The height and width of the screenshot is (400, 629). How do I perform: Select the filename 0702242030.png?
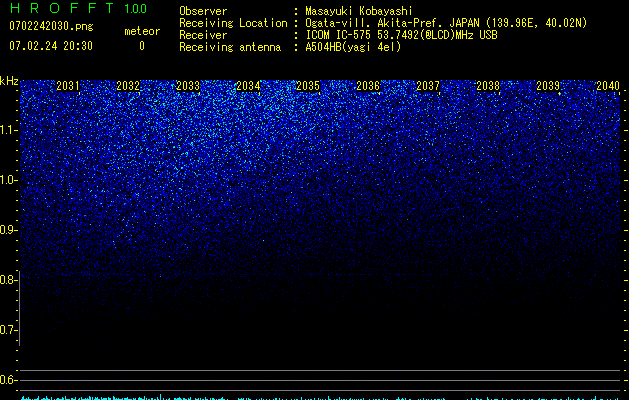51,27
